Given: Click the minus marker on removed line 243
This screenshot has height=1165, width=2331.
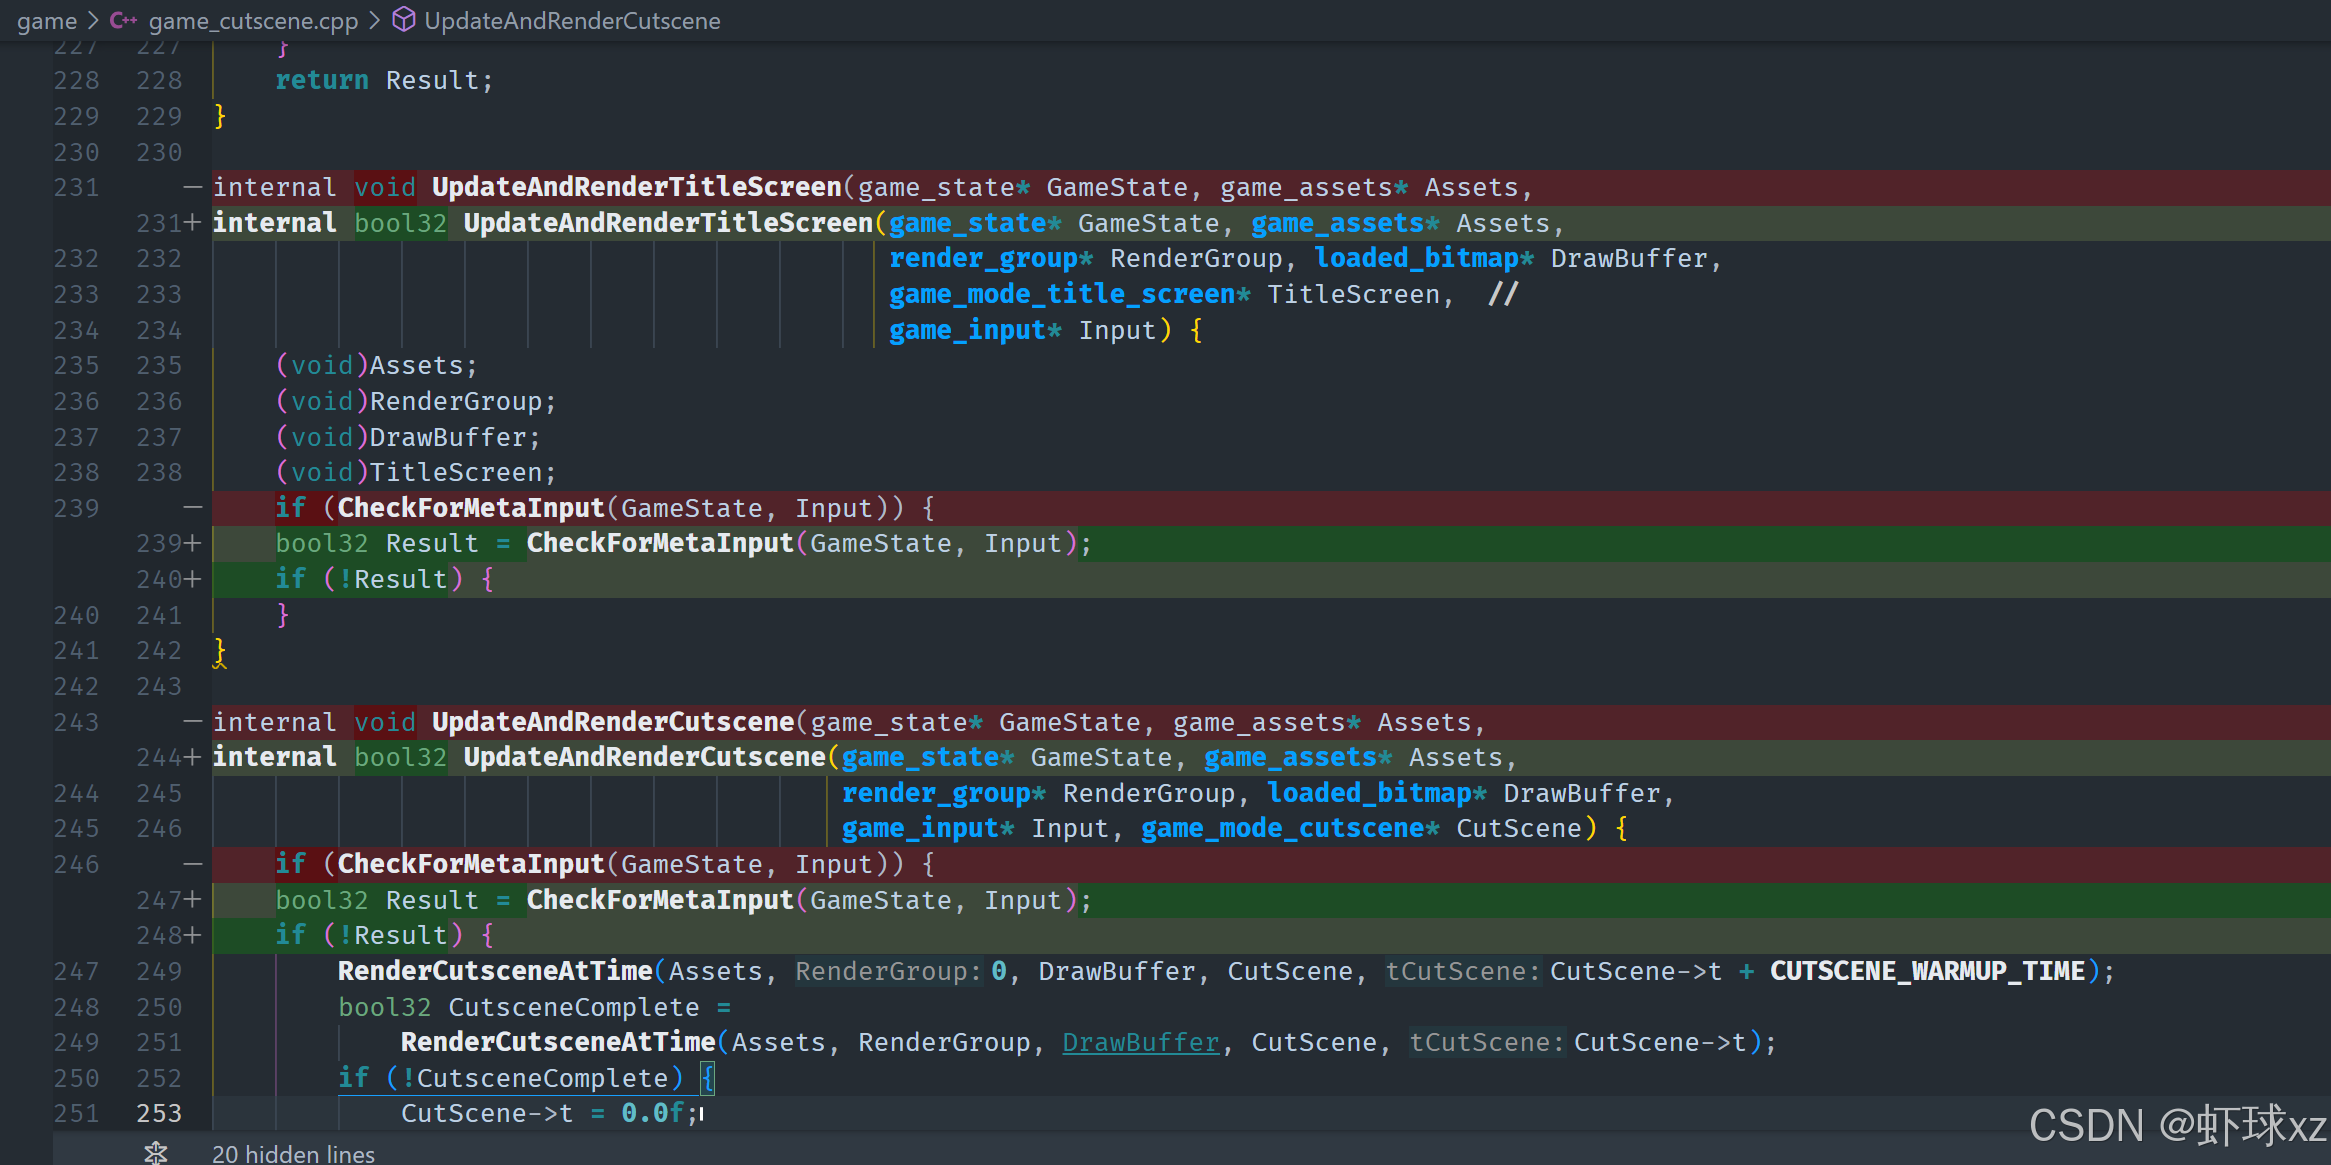Looking at the screenshot, I should click(192, 722).
